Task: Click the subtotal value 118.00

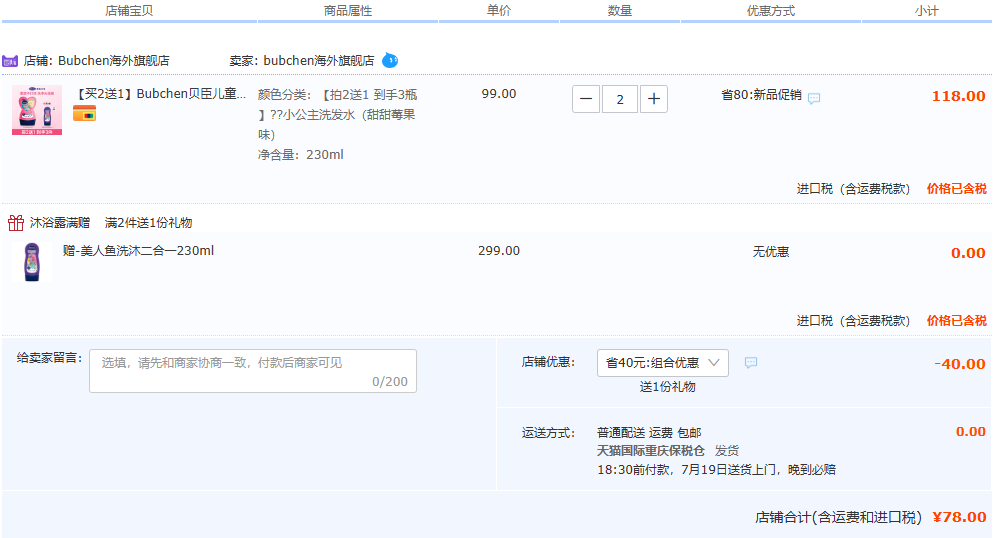Action: [x=959, y=96]
